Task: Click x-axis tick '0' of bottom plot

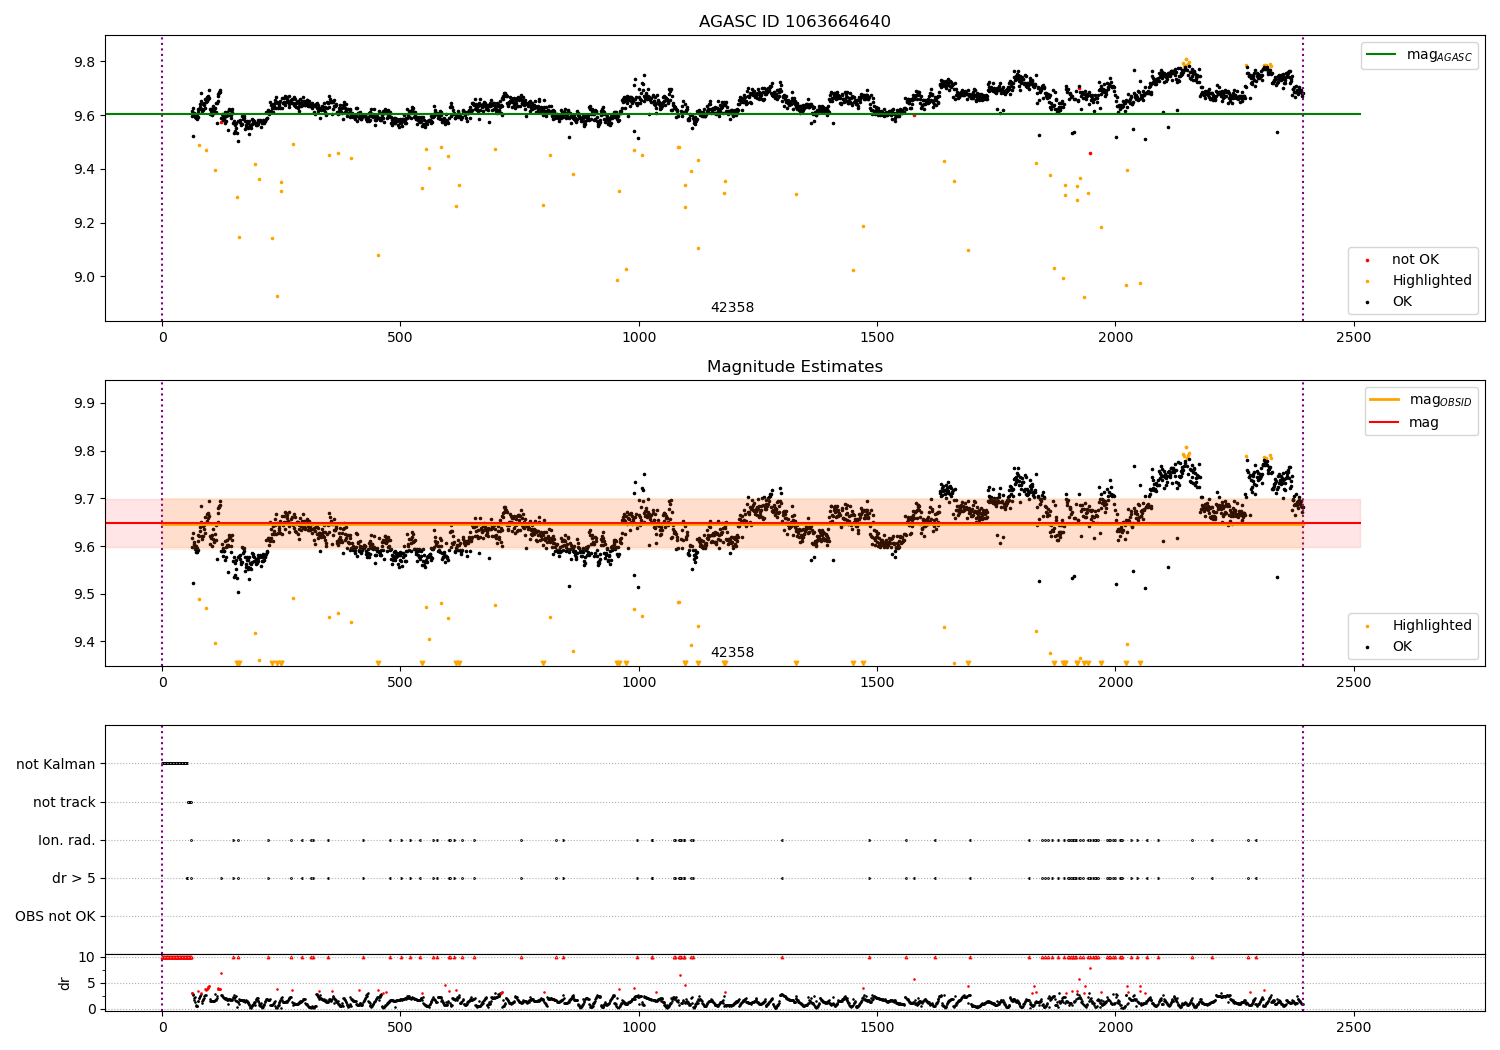Action: [x=162, y=1027]
